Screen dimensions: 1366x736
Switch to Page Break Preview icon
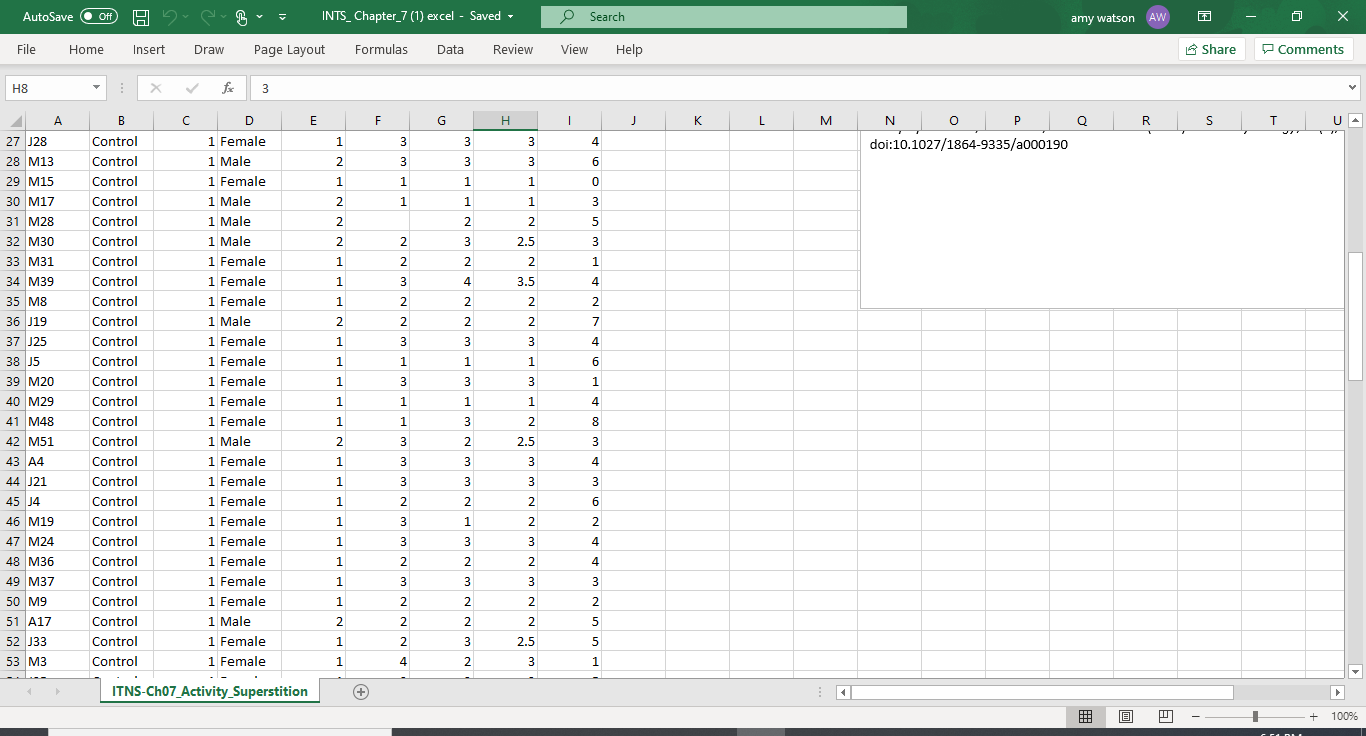(x=1165, y=716)
